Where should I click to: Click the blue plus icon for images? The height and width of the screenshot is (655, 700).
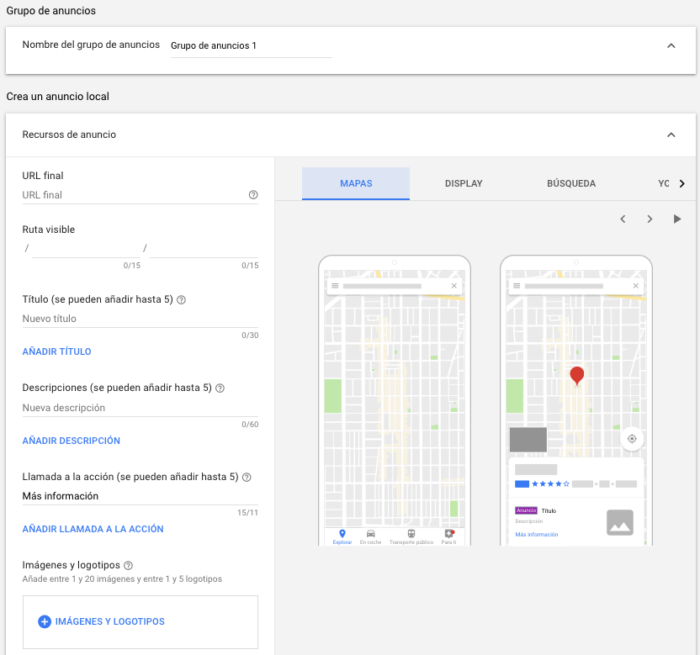click(x=44, y=621)
